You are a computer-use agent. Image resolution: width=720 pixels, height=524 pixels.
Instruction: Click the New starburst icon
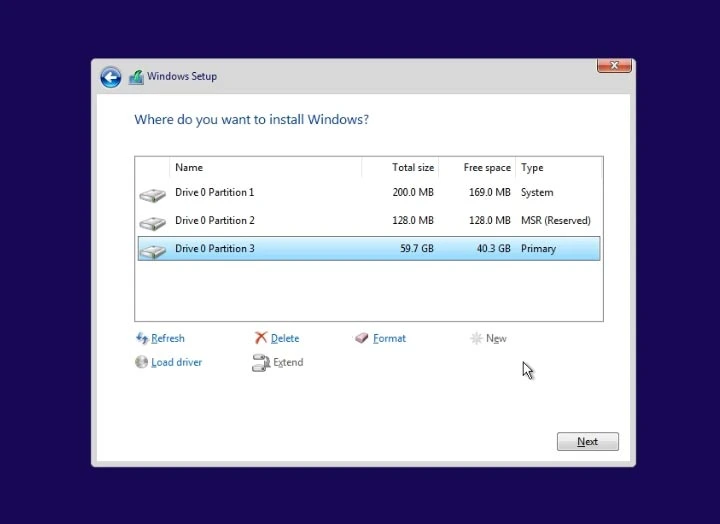pos(476,338)
